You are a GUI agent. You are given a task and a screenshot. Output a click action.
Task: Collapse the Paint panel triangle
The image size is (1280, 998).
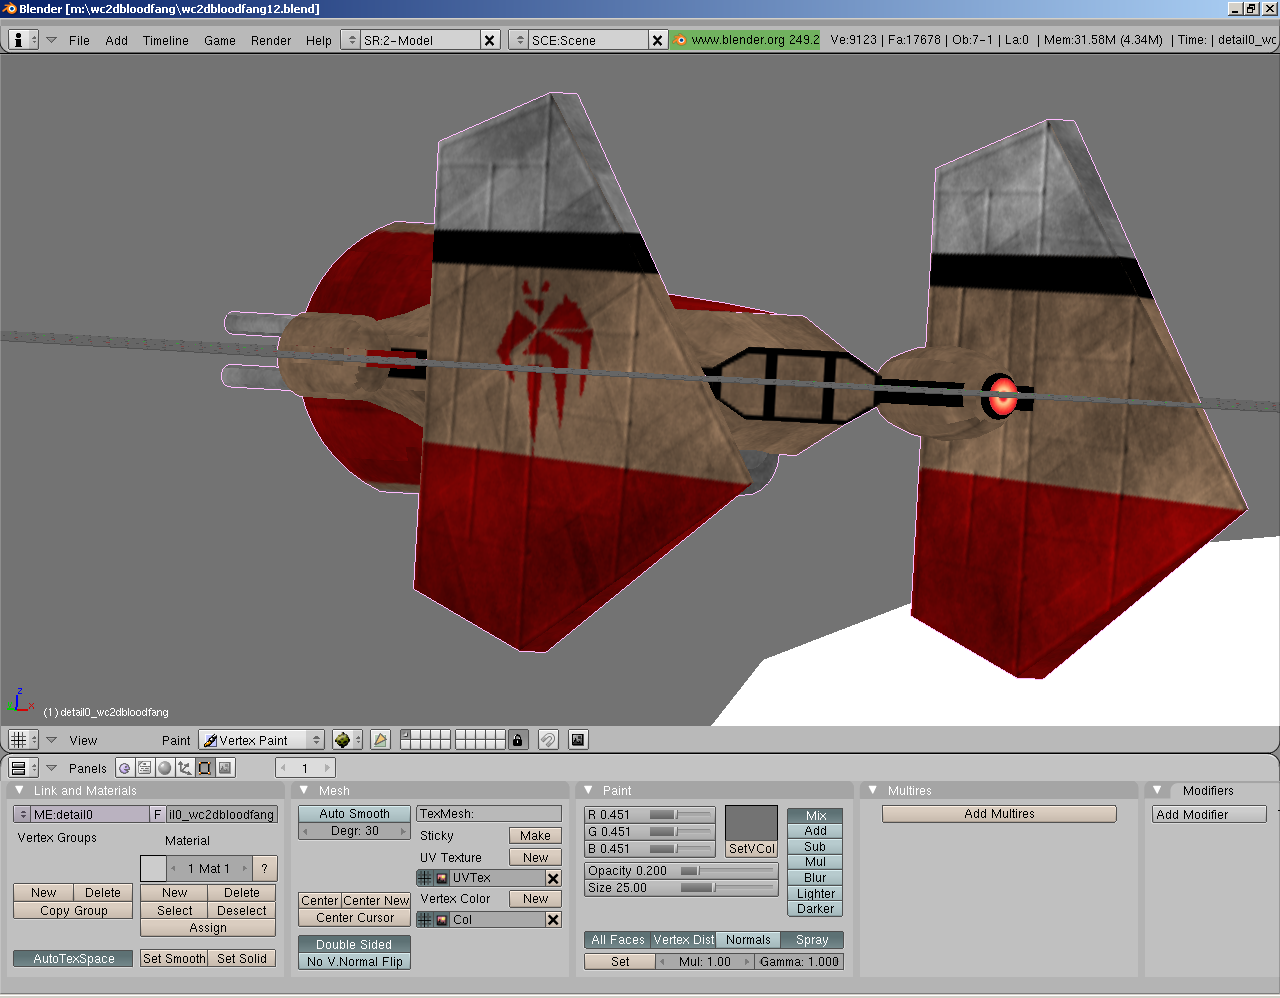(x=589, y=790)
